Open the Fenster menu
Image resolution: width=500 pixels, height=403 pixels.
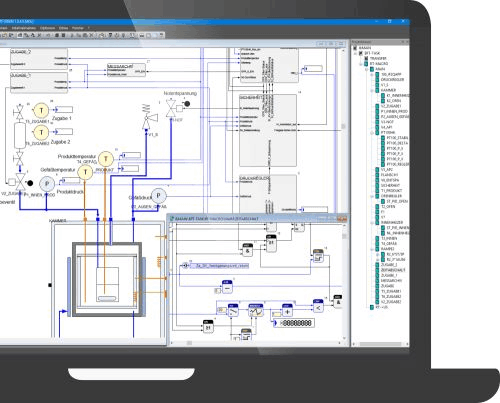click(78, 28)
